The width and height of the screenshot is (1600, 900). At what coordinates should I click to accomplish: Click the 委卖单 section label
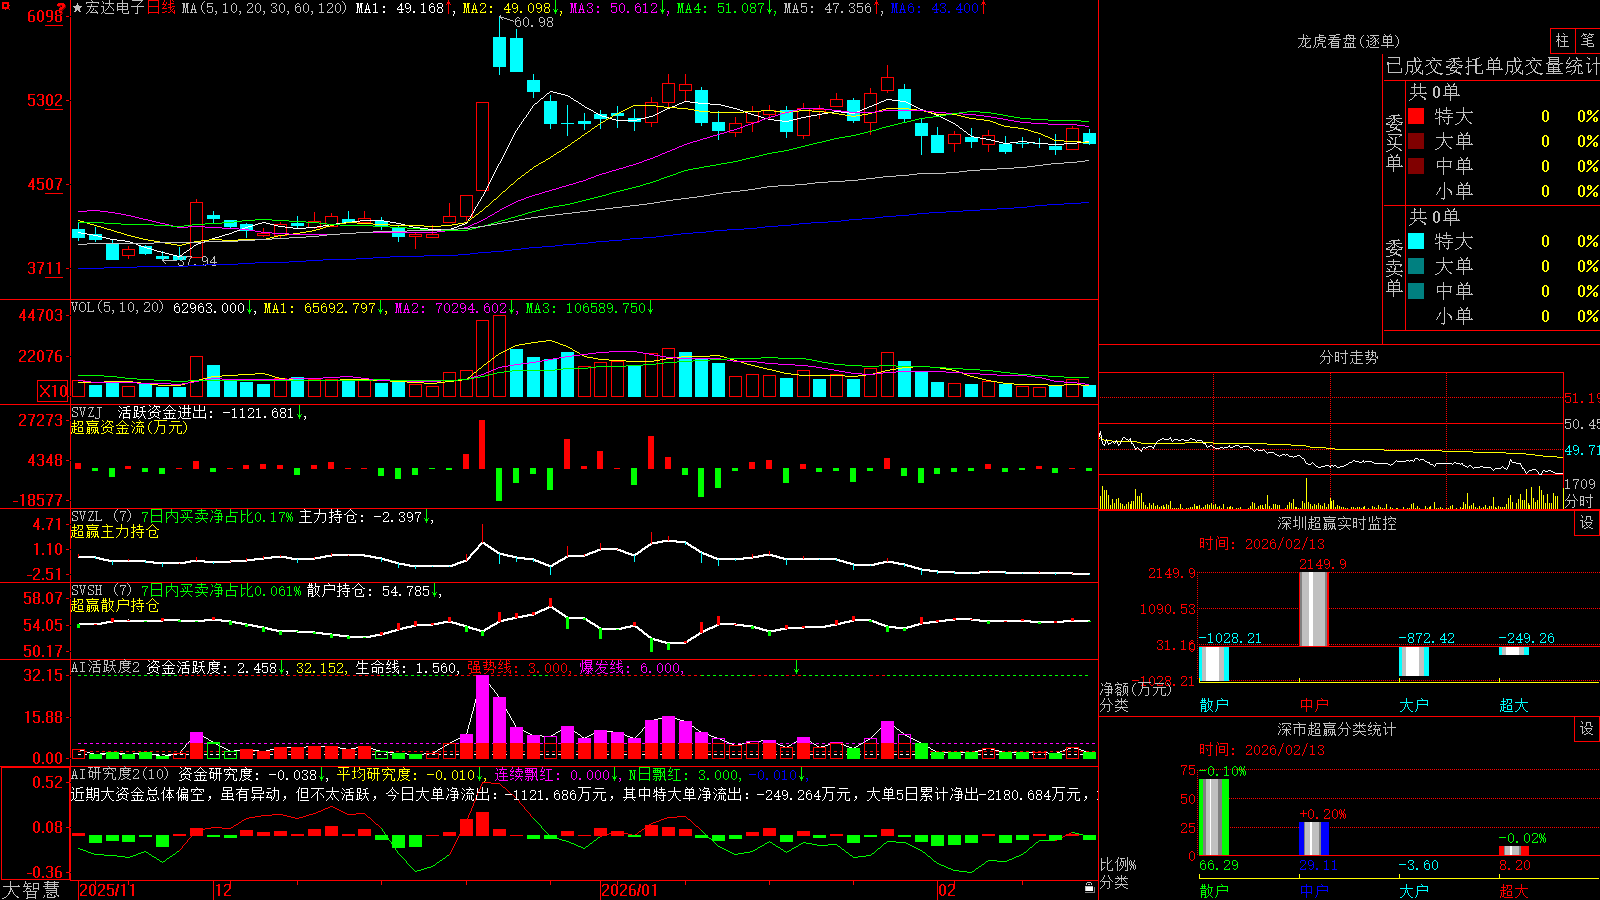tap(1394, 266)
